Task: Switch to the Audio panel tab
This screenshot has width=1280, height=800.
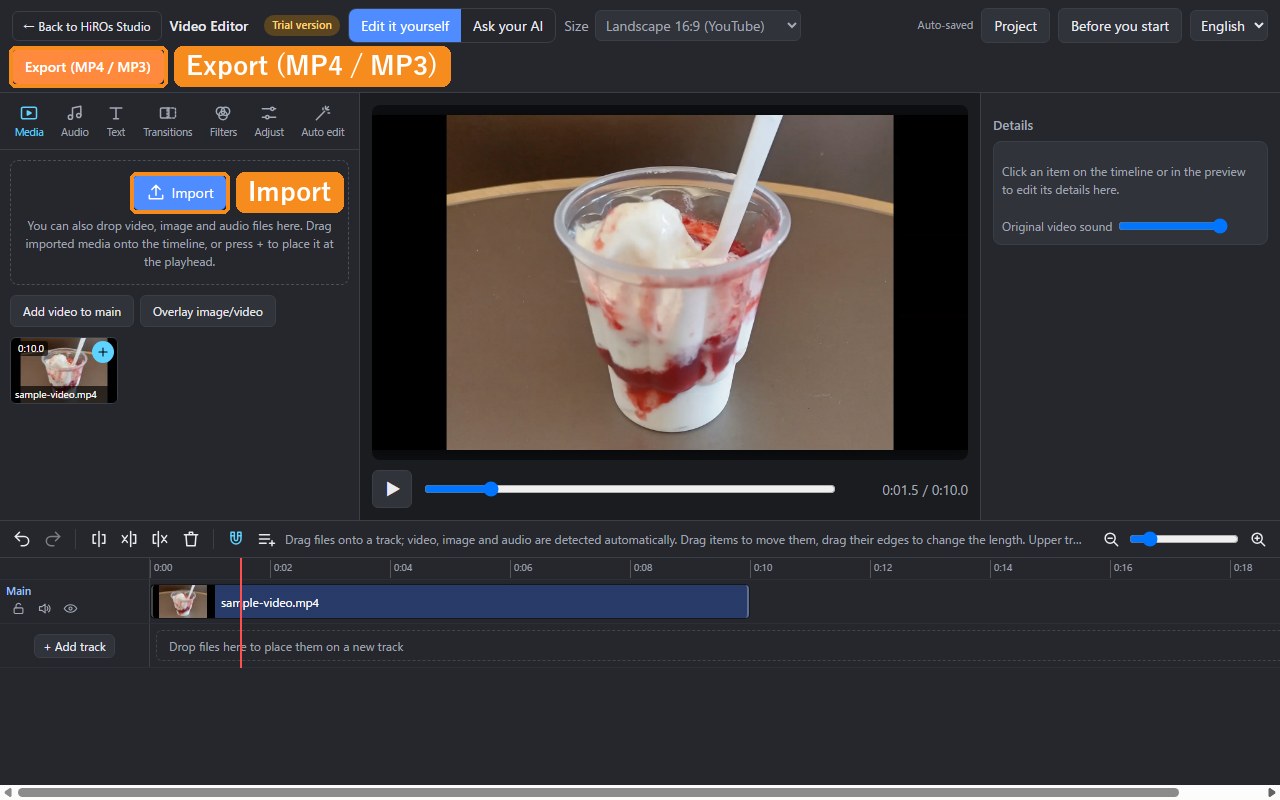Action: coord(75,121)
